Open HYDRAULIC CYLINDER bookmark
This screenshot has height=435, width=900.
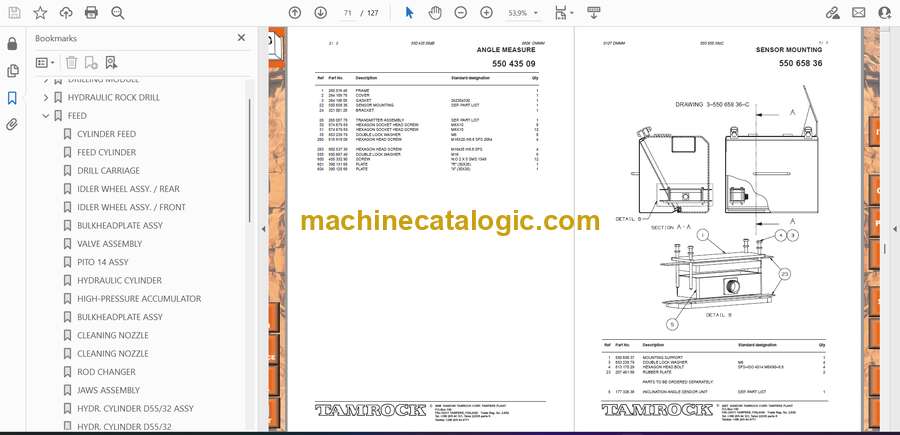point(119,281)
